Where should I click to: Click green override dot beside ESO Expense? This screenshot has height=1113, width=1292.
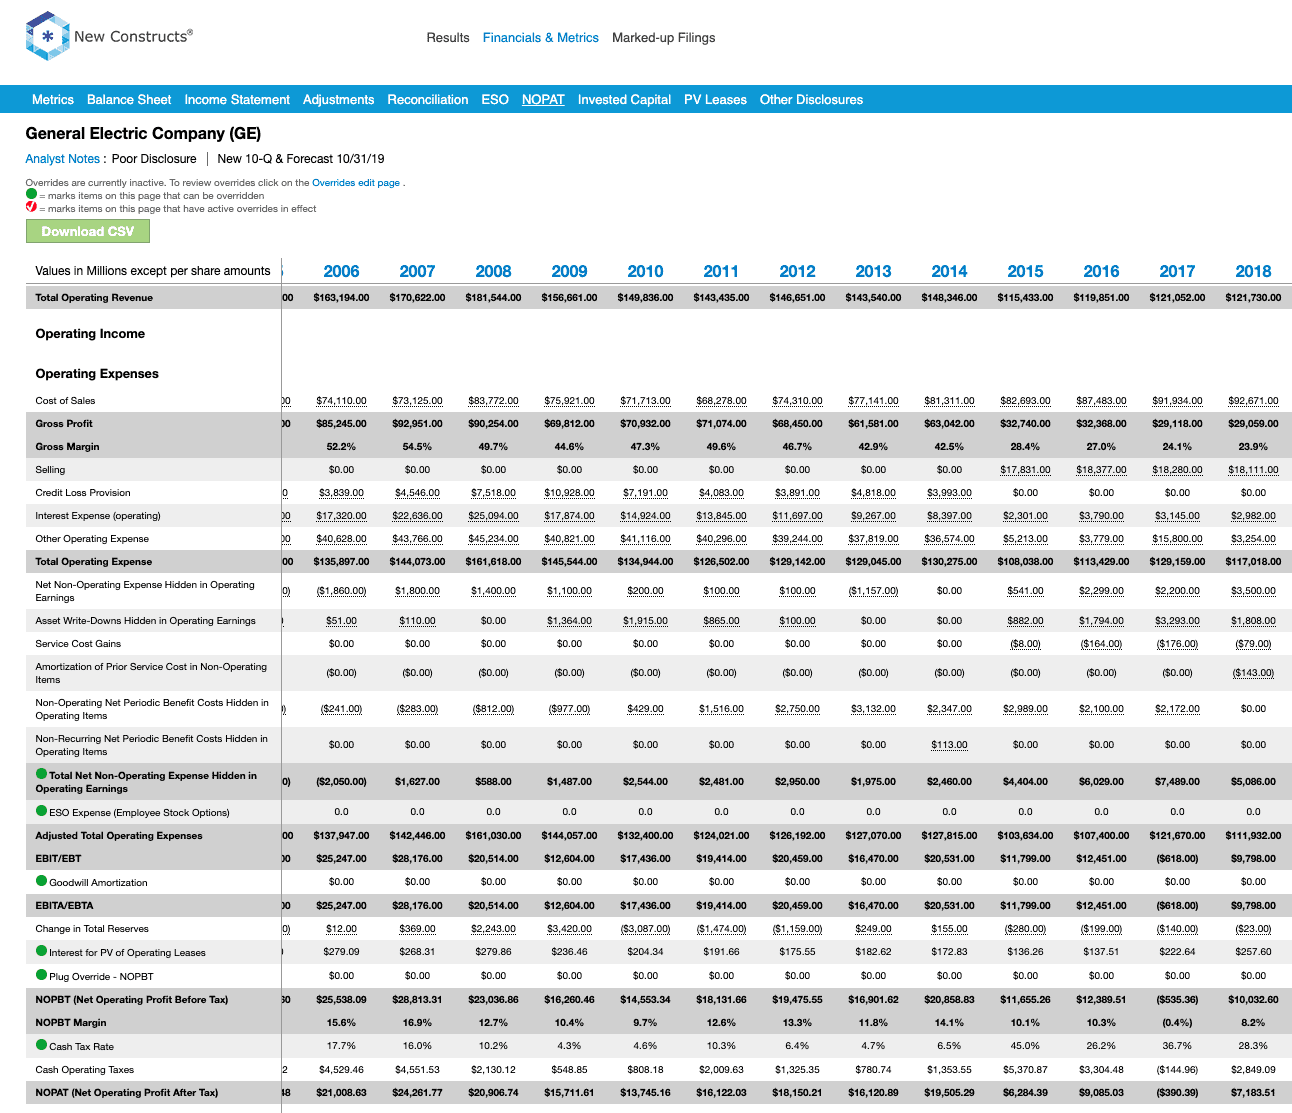click(41, 811)
